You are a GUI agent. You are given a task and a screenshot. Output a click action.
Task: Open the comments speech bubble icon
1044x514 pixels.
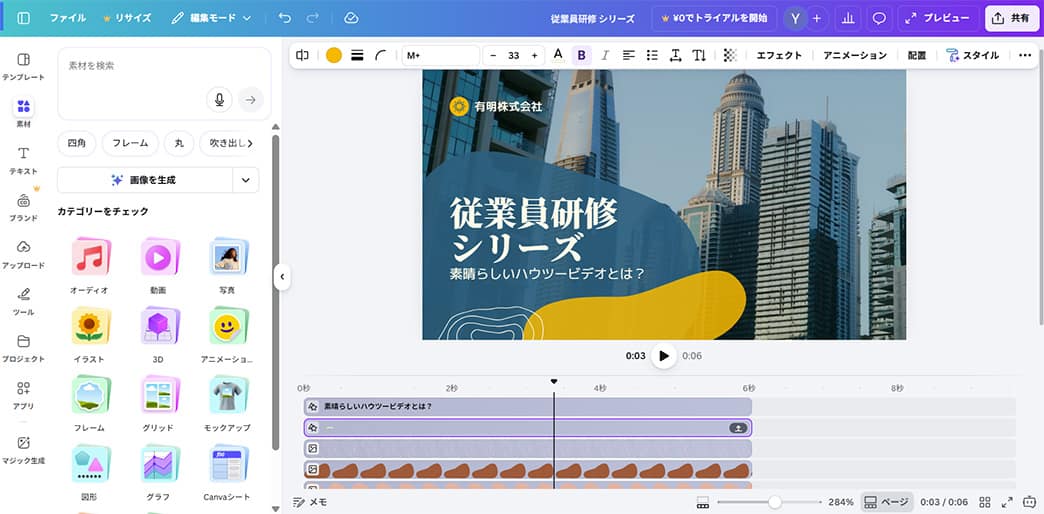880,19
